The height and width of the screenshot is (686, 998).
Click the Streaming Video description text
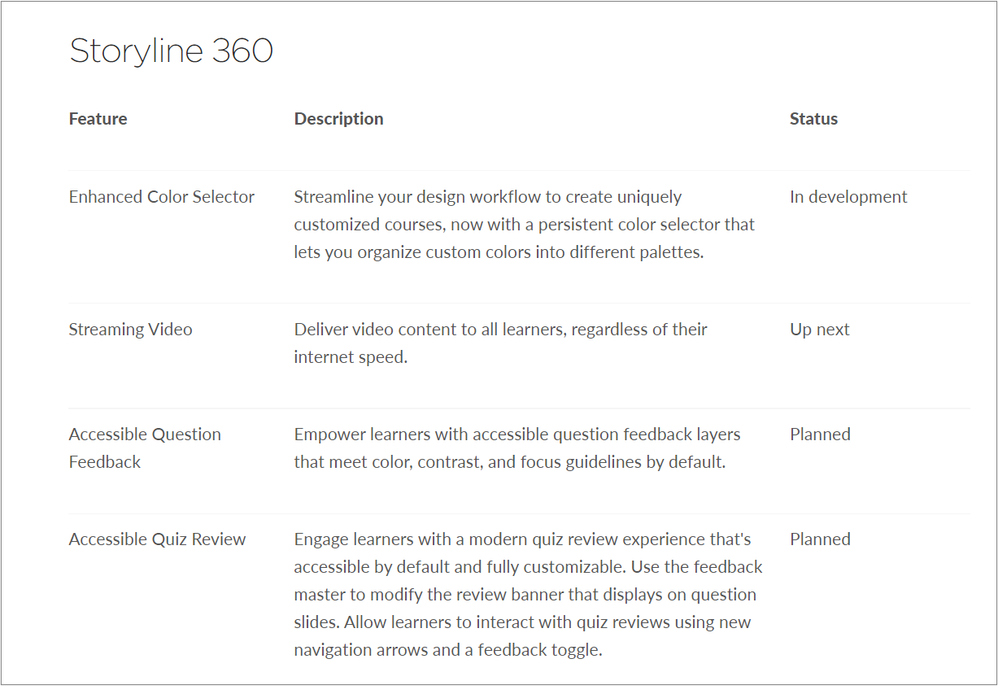coord(500,342)
